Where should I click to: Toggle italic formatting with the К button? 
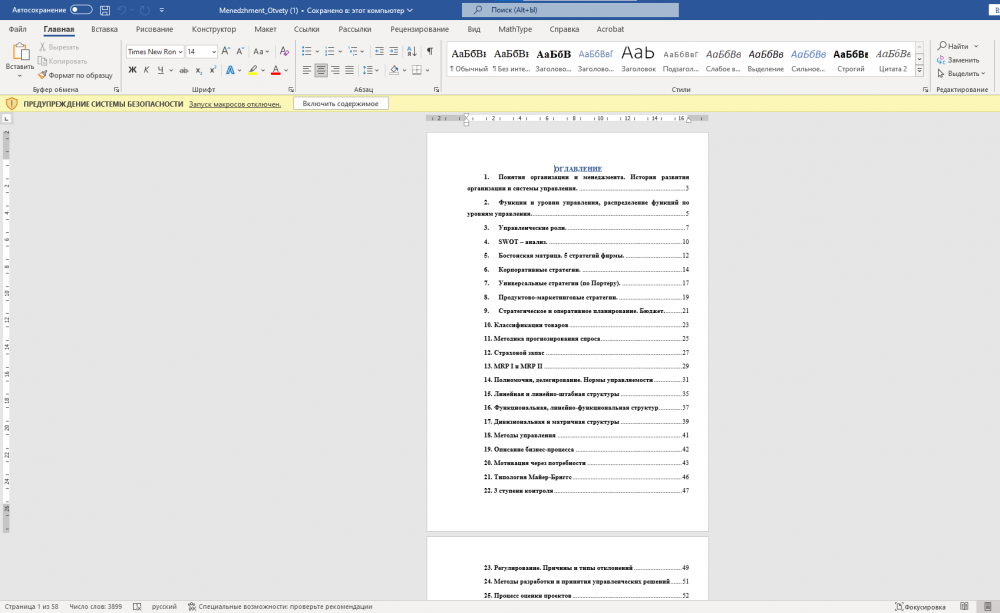click(x=146, y=70)
